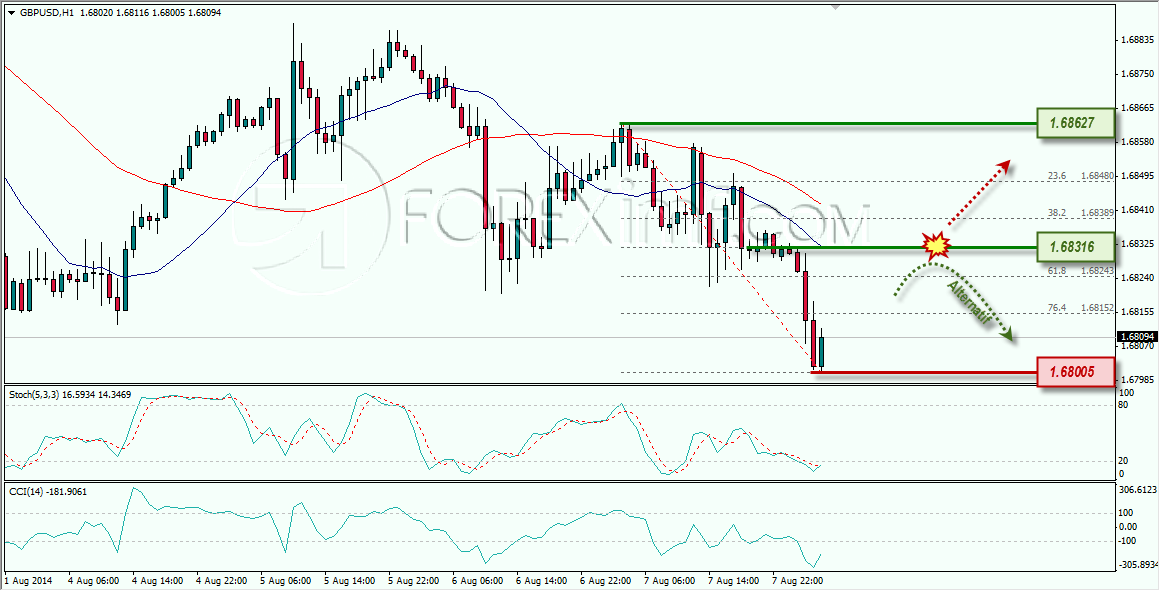Click the 7 Aug 06:00 time label
This screenshot has height=591, width=1160.
[672, 580]
